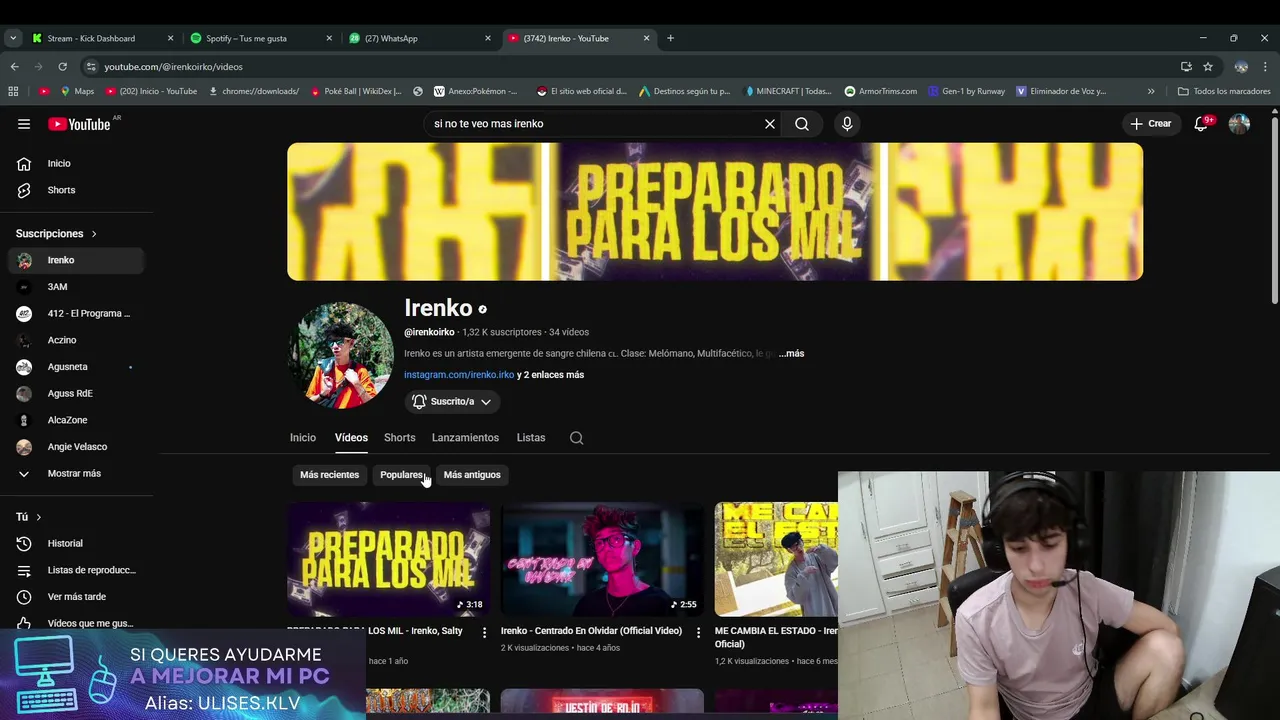Open the YouTube hamburger guide menu
Screen dimensions: 1280x720
click(24, 124)
